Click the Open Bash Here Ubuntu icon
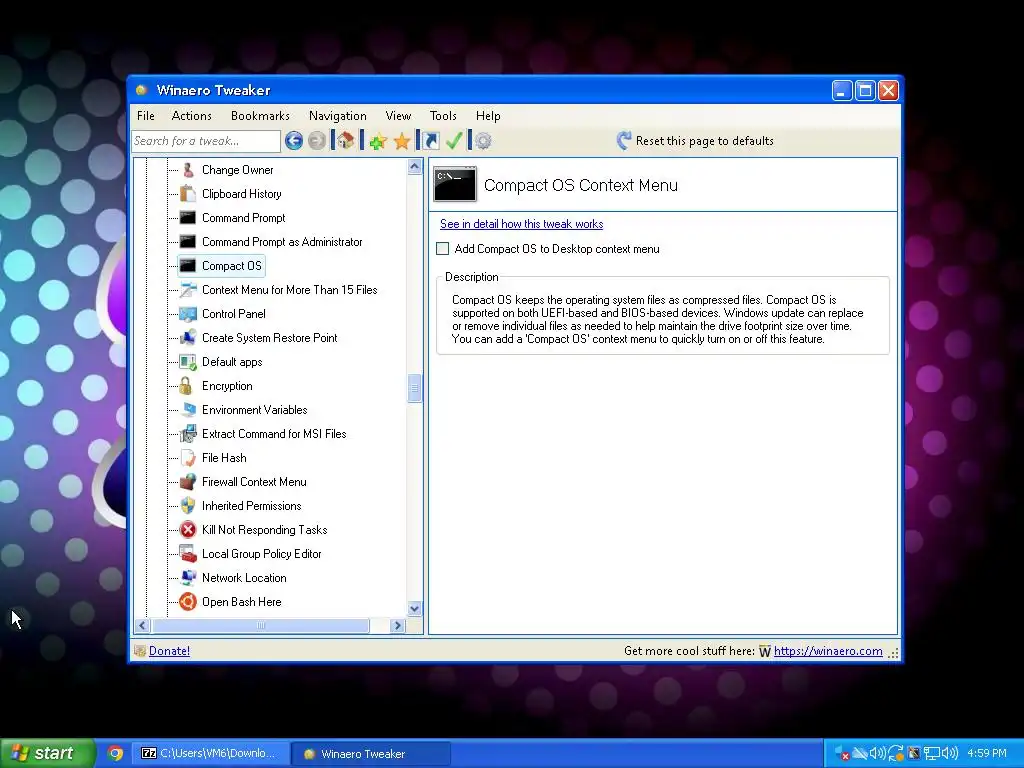Viewport: 1024px width, 768px height. [188, 601]
